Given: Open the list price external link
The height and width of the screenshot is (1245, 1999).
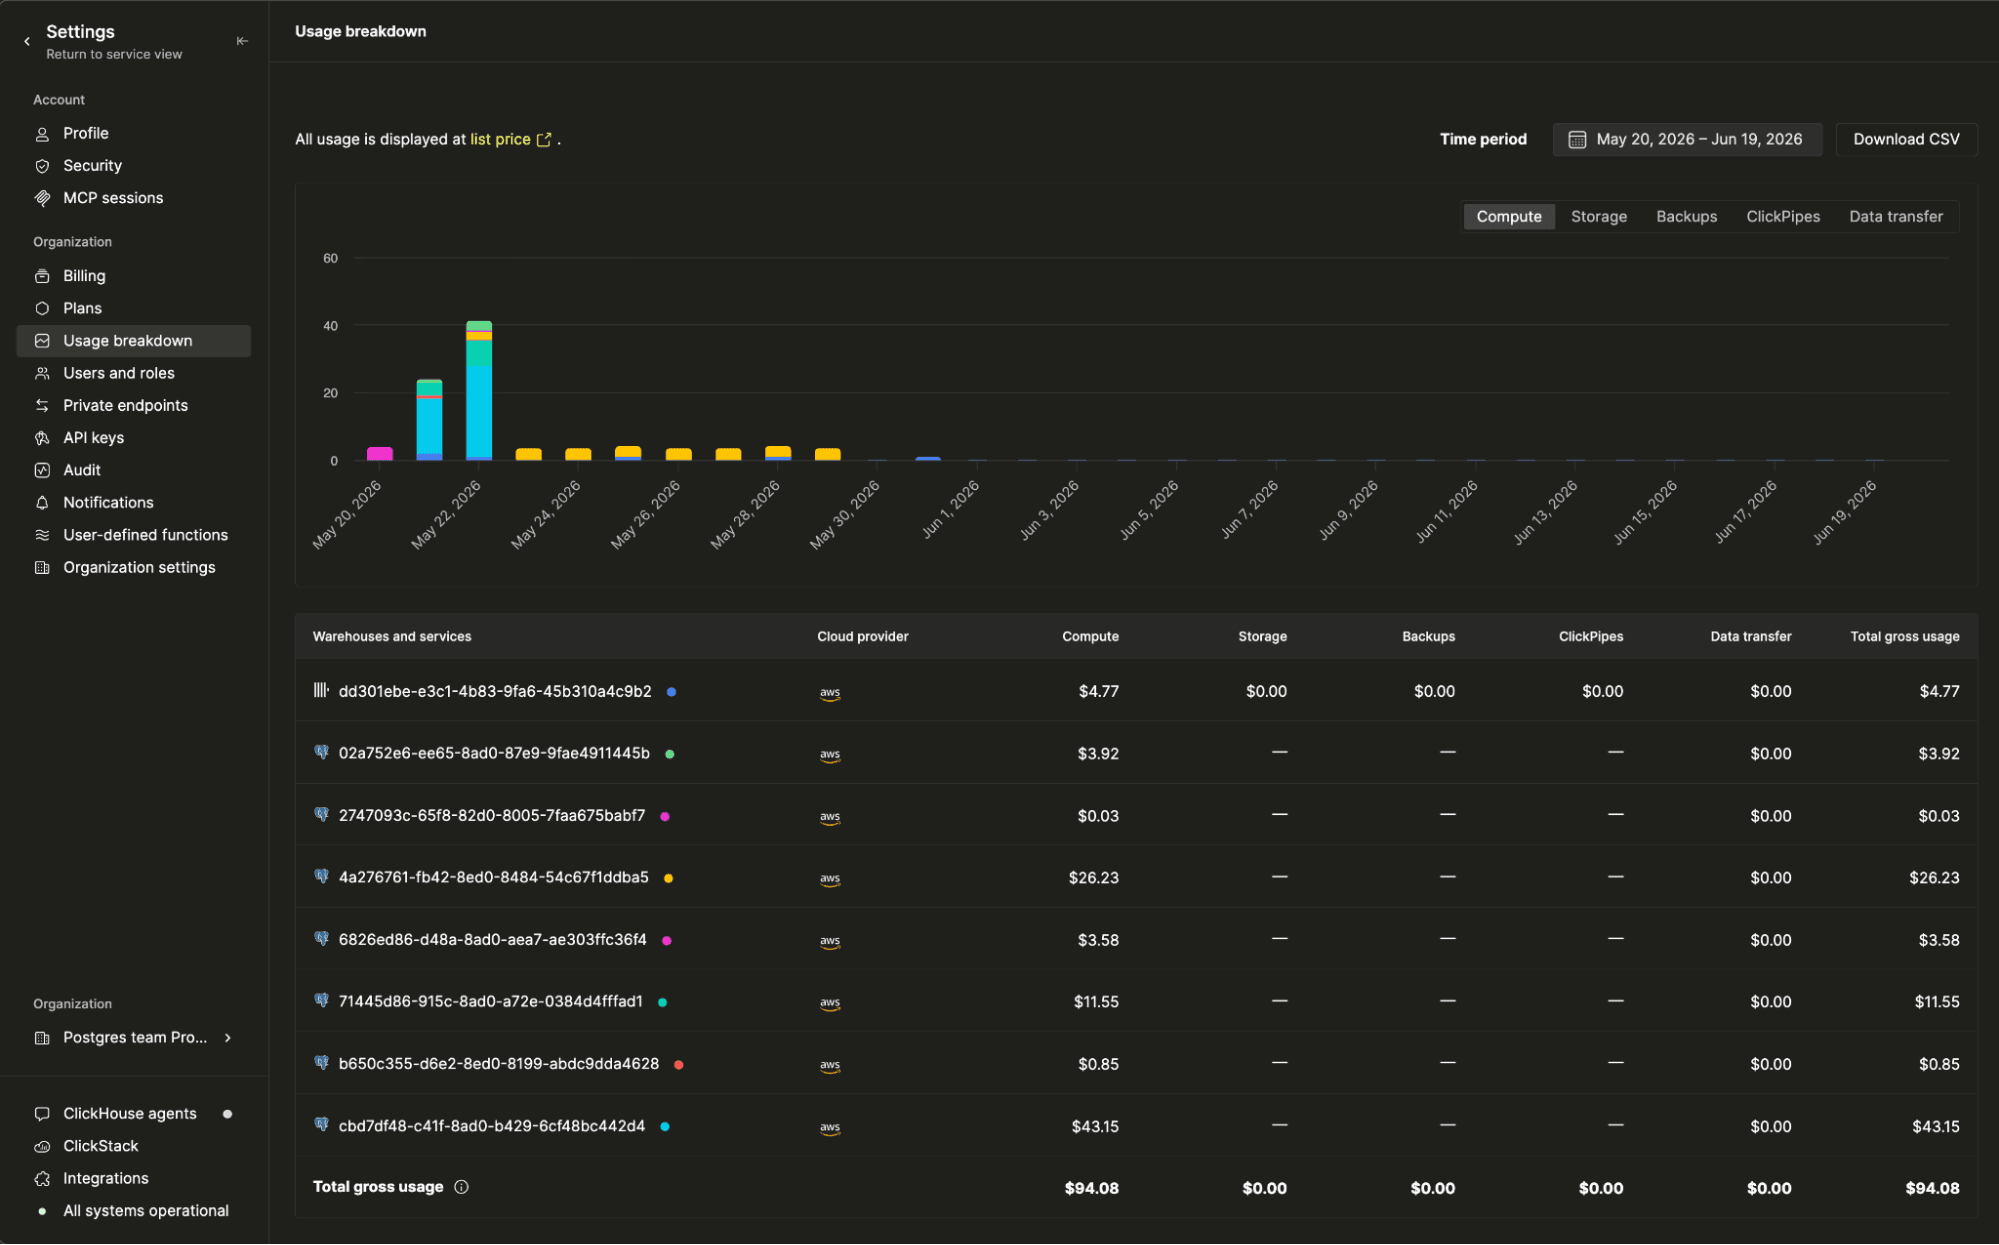Looking at the screenshot, I should tap(511, 139).
